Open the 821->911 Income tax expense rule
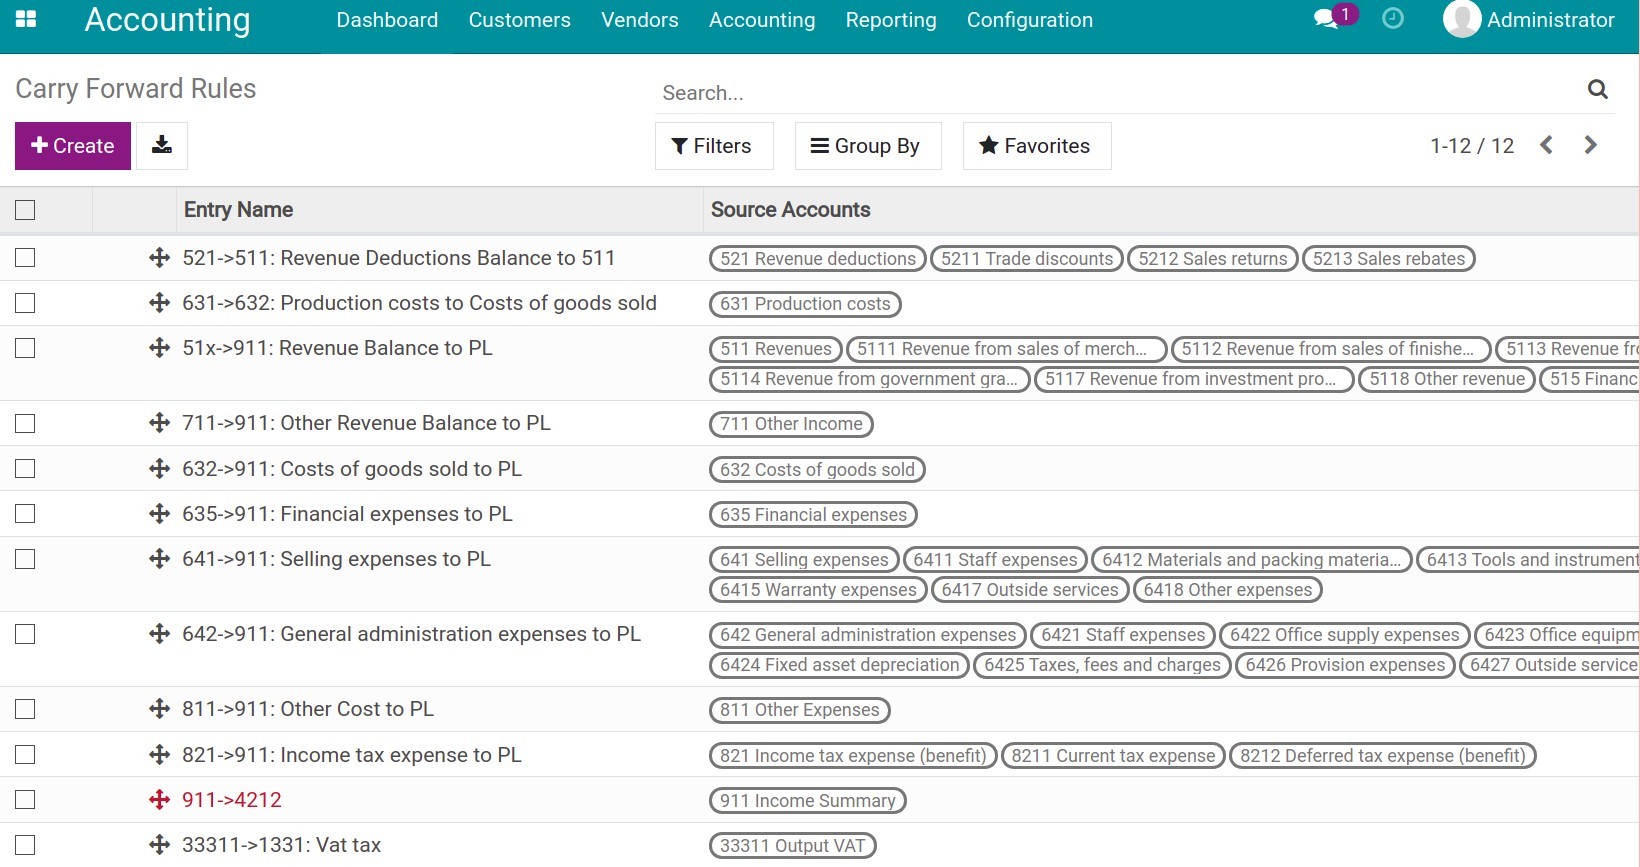The height and width of the screenshot is (867, 1640). (351, 755)
